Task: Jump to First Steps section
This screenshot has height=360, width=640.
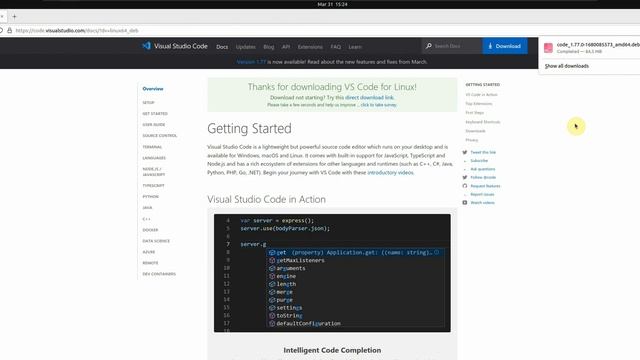Action: (475, 113)
